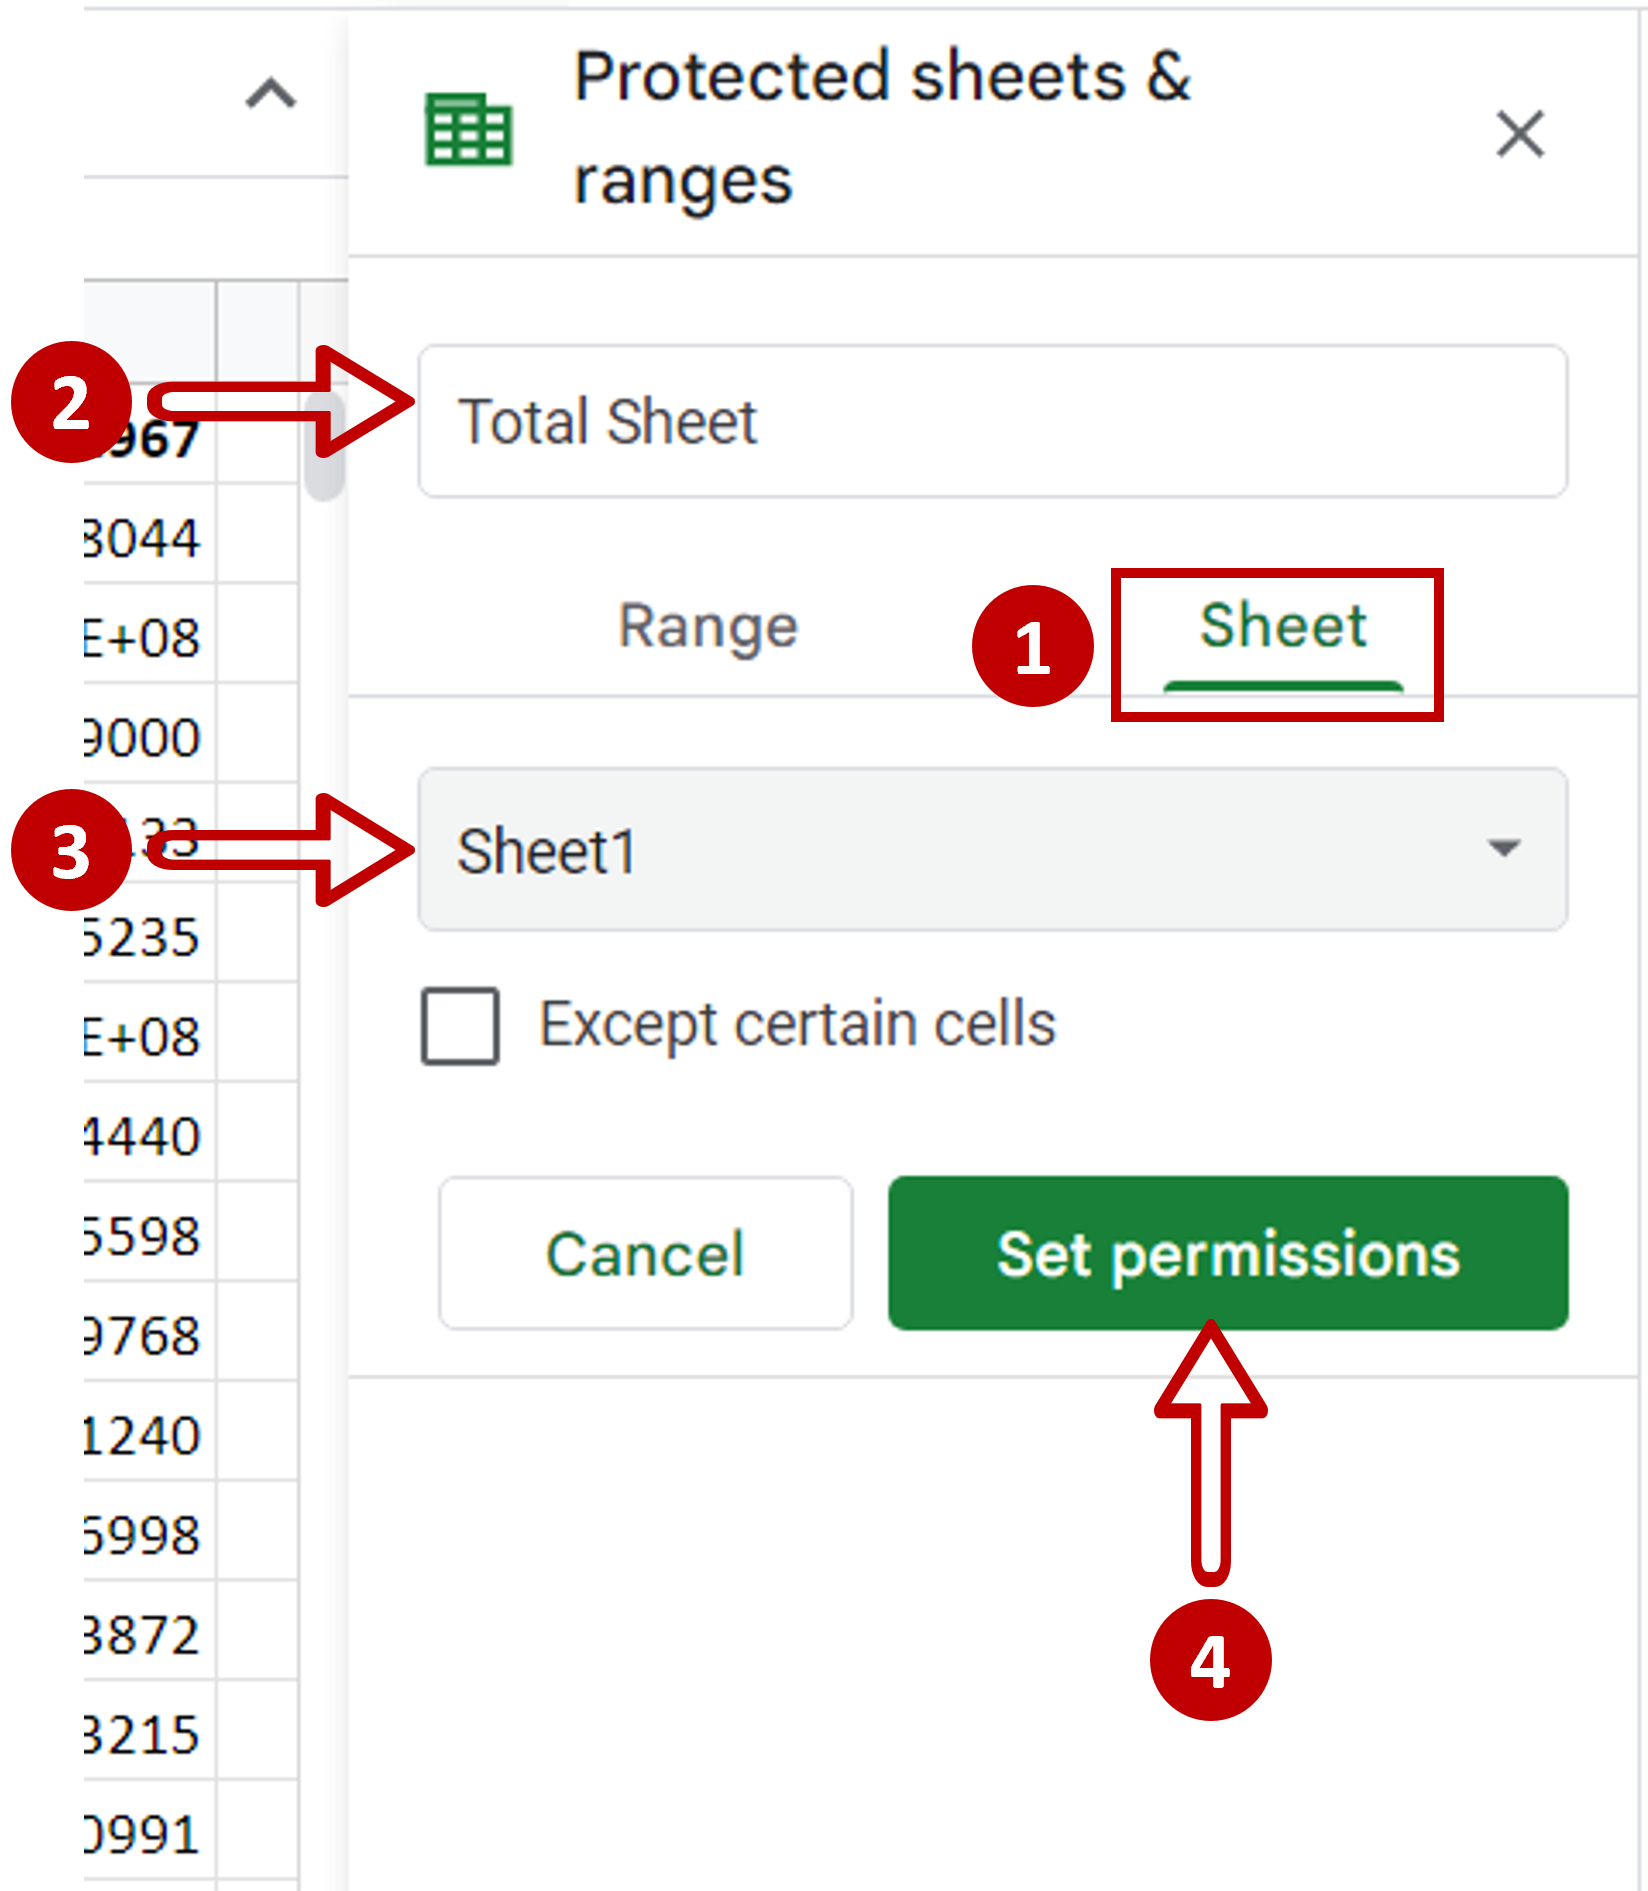Cancel the sheet protection setup
The height and width of the screenshot is (1891, 1648).
[644, 1255]
